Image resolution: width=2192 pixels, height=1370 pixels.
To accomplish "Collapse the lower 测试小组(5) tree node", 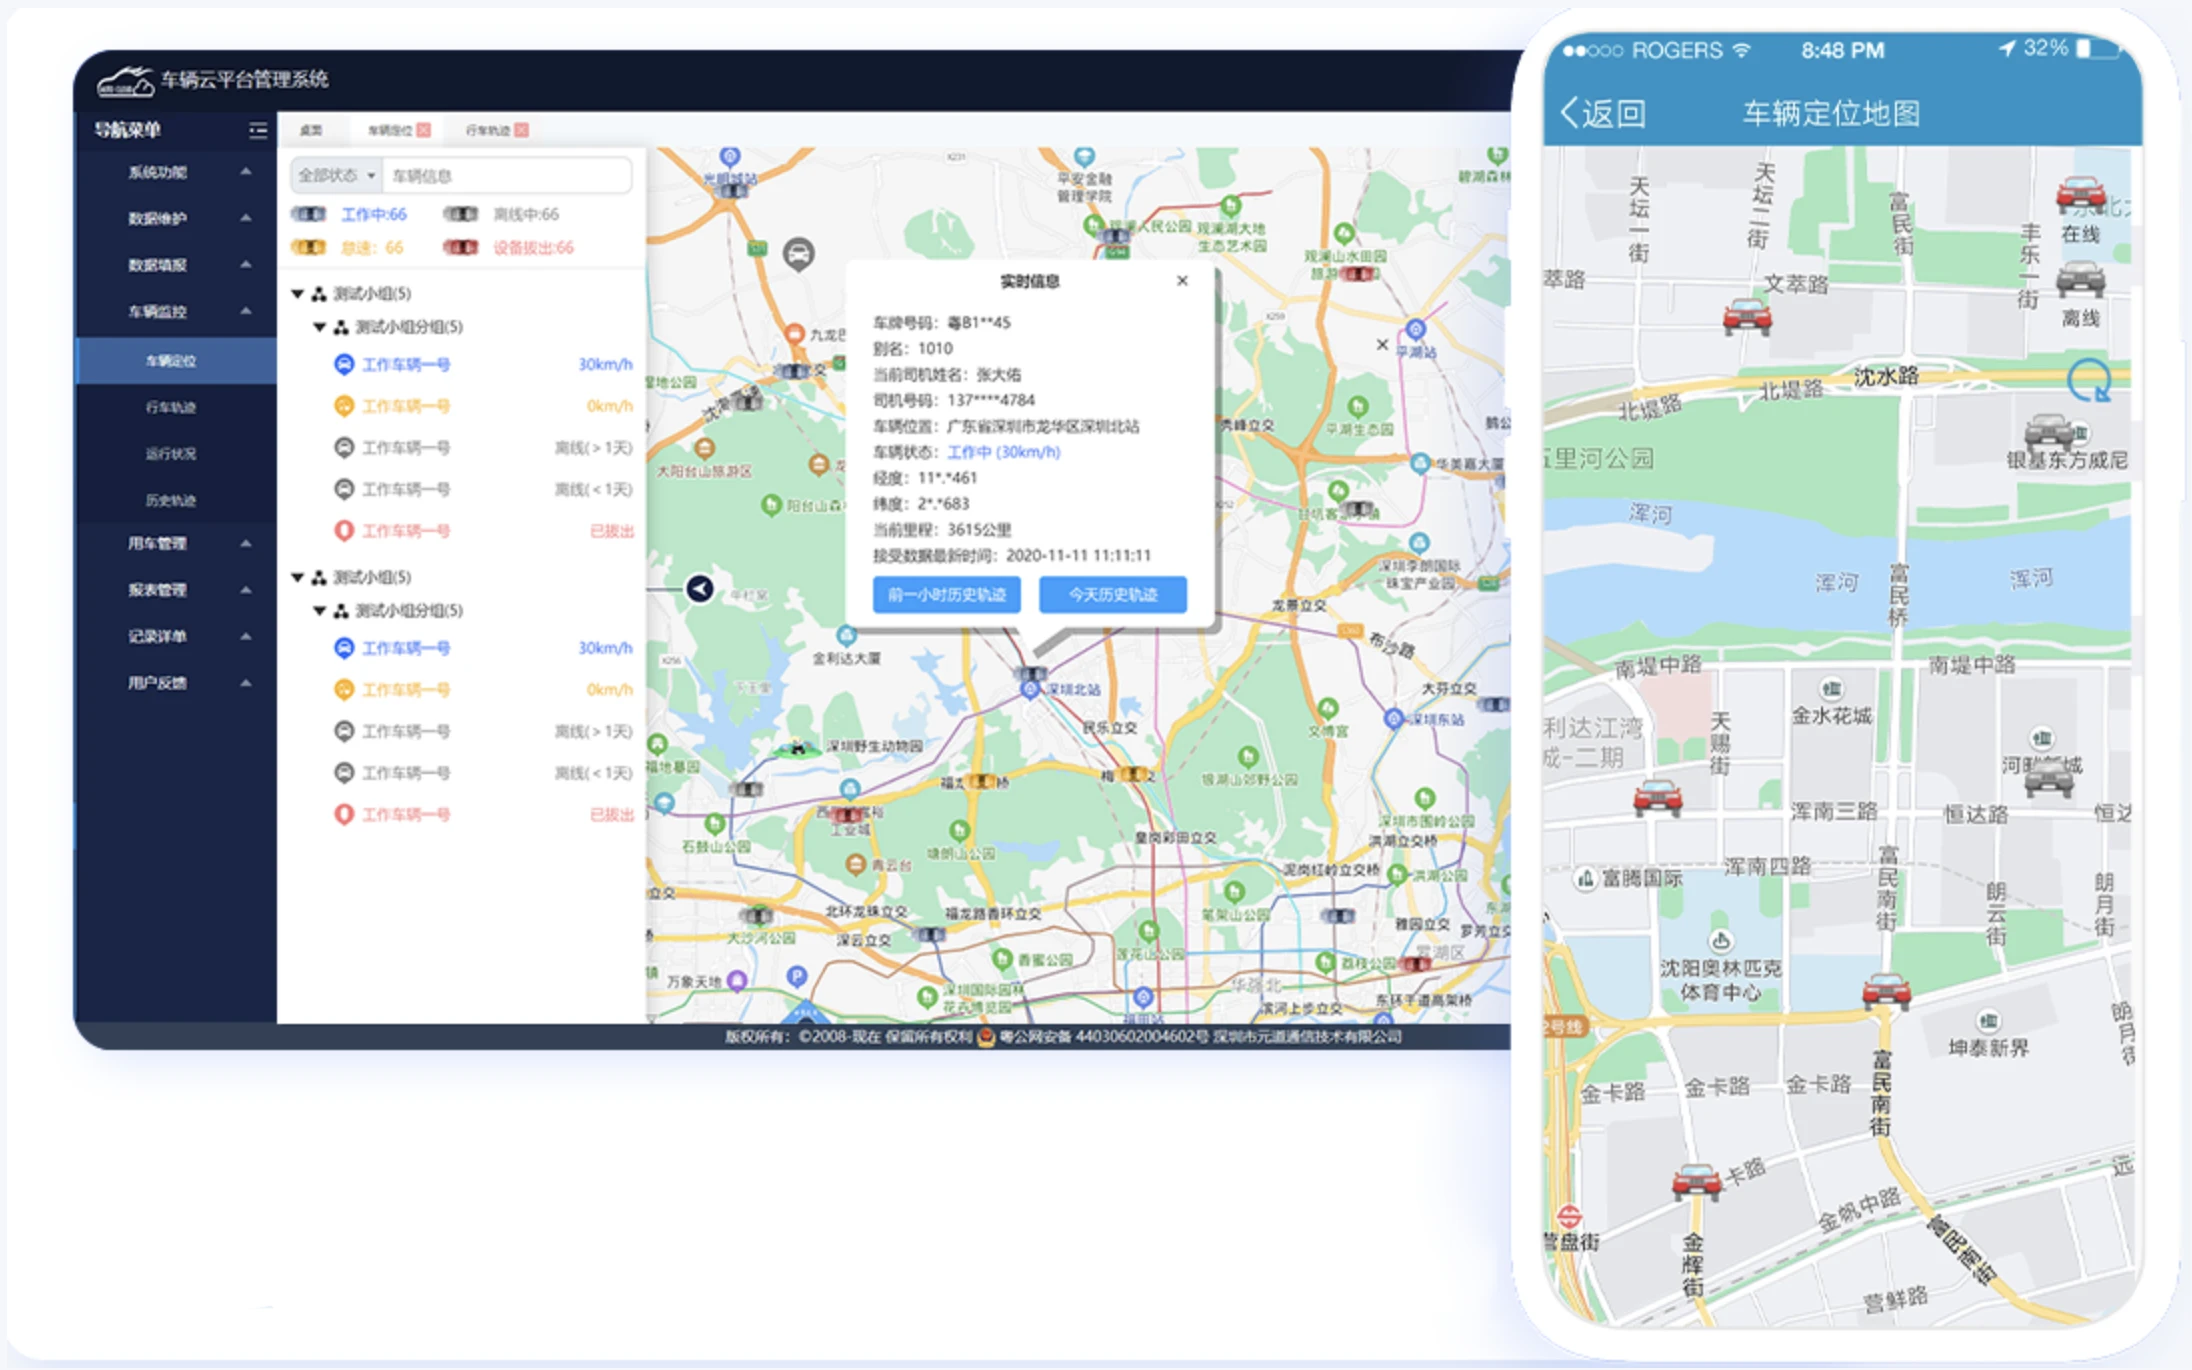I will click(297, 577).
